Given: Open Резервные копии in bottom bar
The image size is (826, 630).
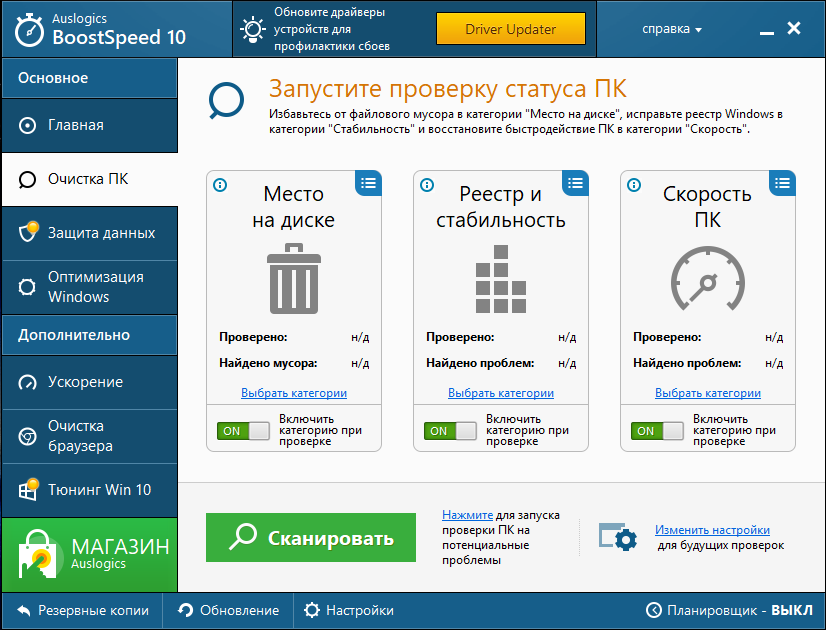Looking at the screenshot, I should click(83, 611).
